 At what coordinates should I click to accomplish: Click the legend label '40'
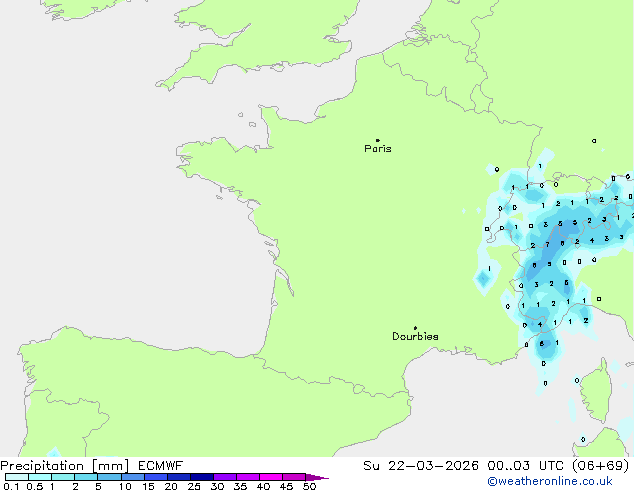tap(263, 486)
